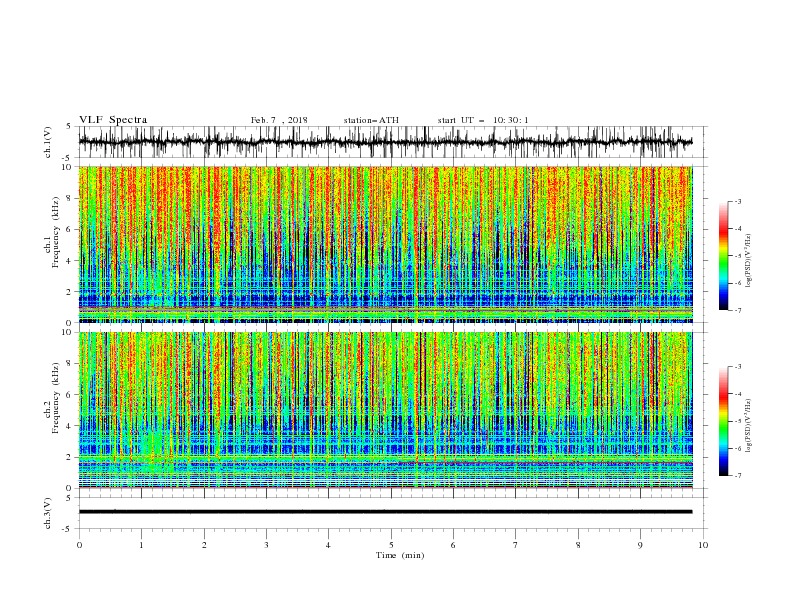Click the "2" tick on the time axis
792x612 pixels.
pyautogui.click(x=204, y=545)
